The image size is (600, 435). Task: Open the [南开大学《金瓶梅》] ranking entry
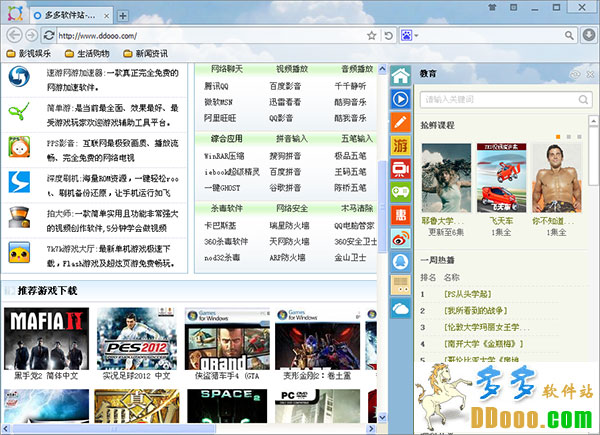(483, 344)
